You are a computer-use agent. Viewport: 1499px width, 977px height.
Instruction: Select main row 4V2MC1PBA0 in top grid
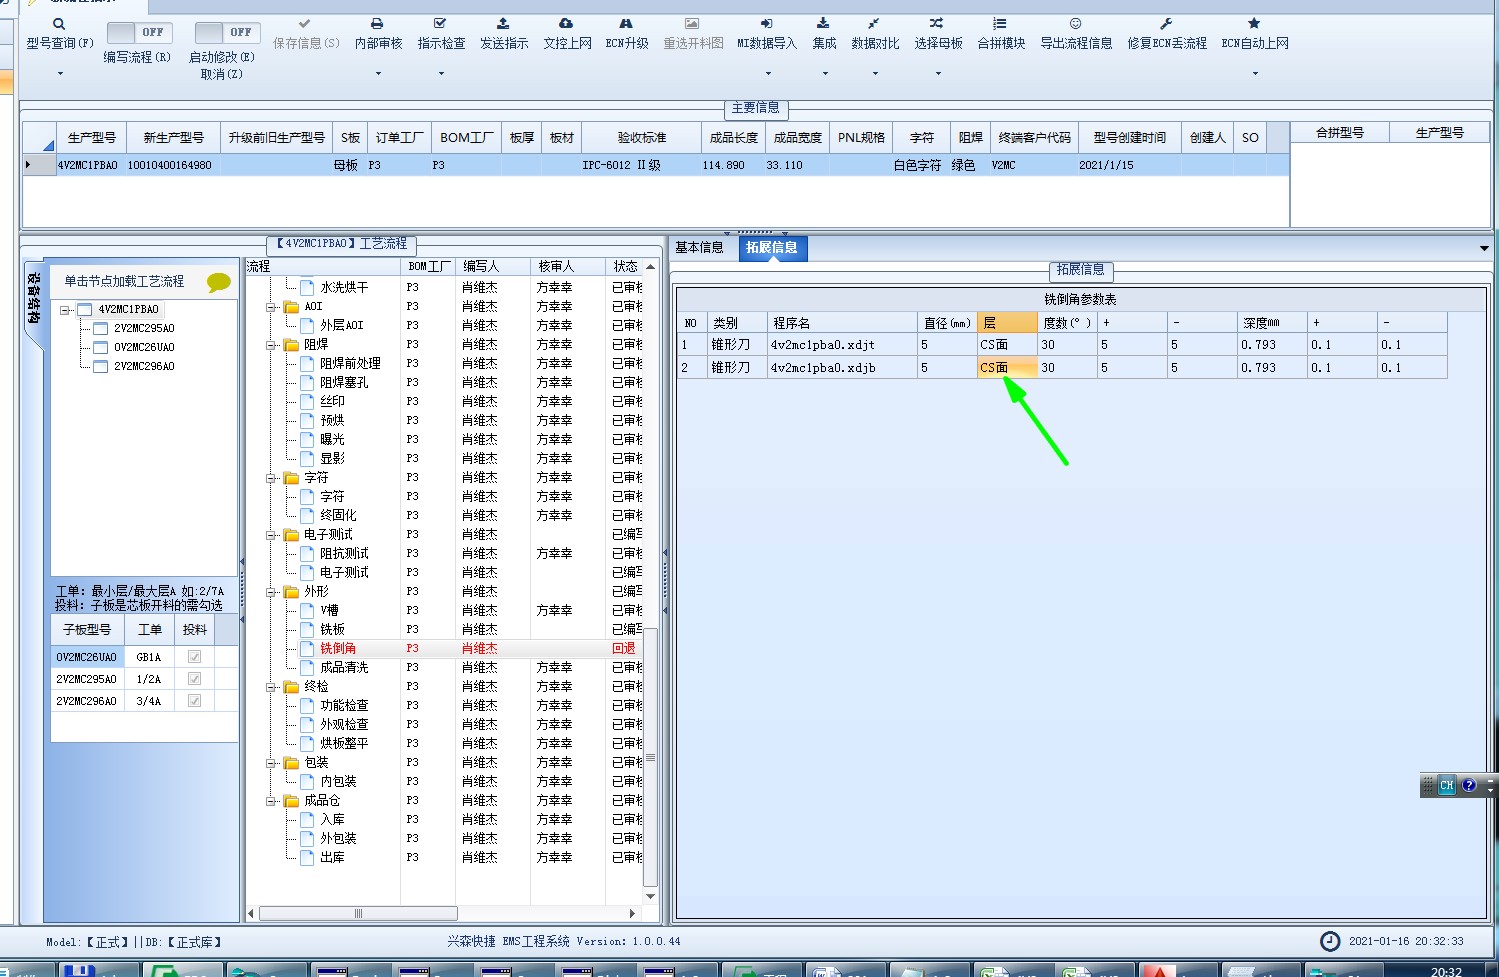(x=655, y=165)
